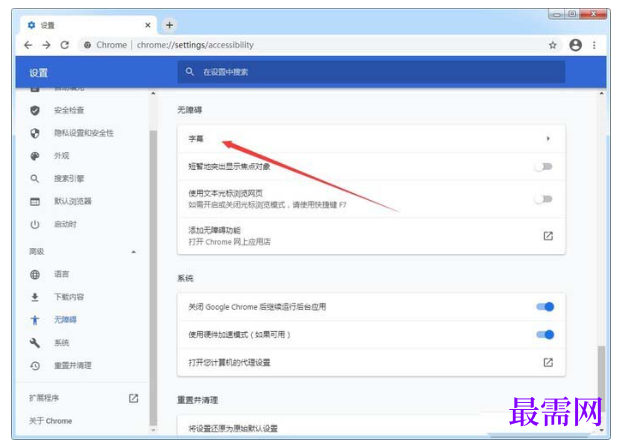
Task: Open the profile avatar menu
Action: point(575,45)
